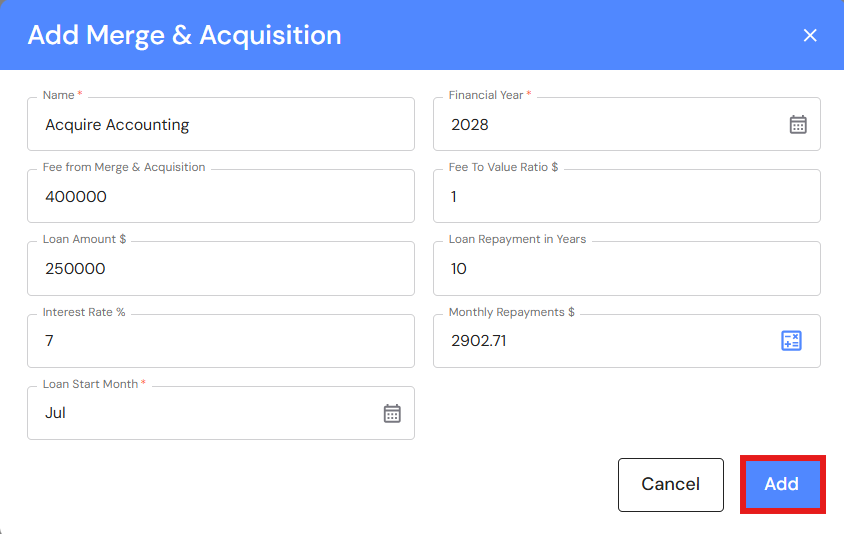The width and height of the screenshot is (844, 534).
Task: Focus the Name input field
Action: point(220,125)
